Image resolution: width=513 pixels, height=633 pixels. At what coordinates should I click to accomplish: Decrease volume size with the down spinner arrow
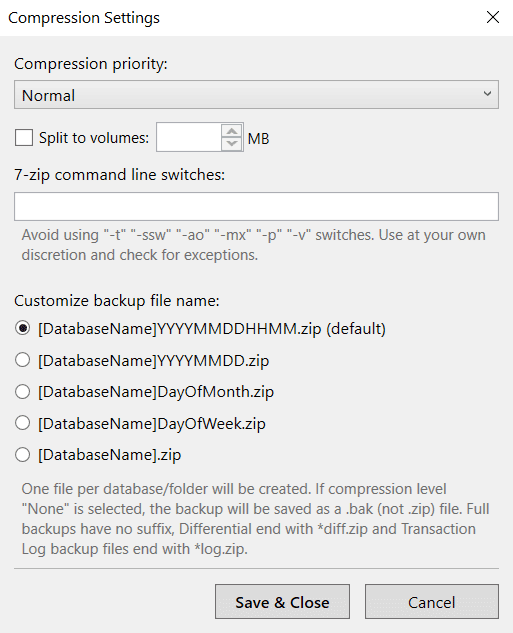point(232,144)
